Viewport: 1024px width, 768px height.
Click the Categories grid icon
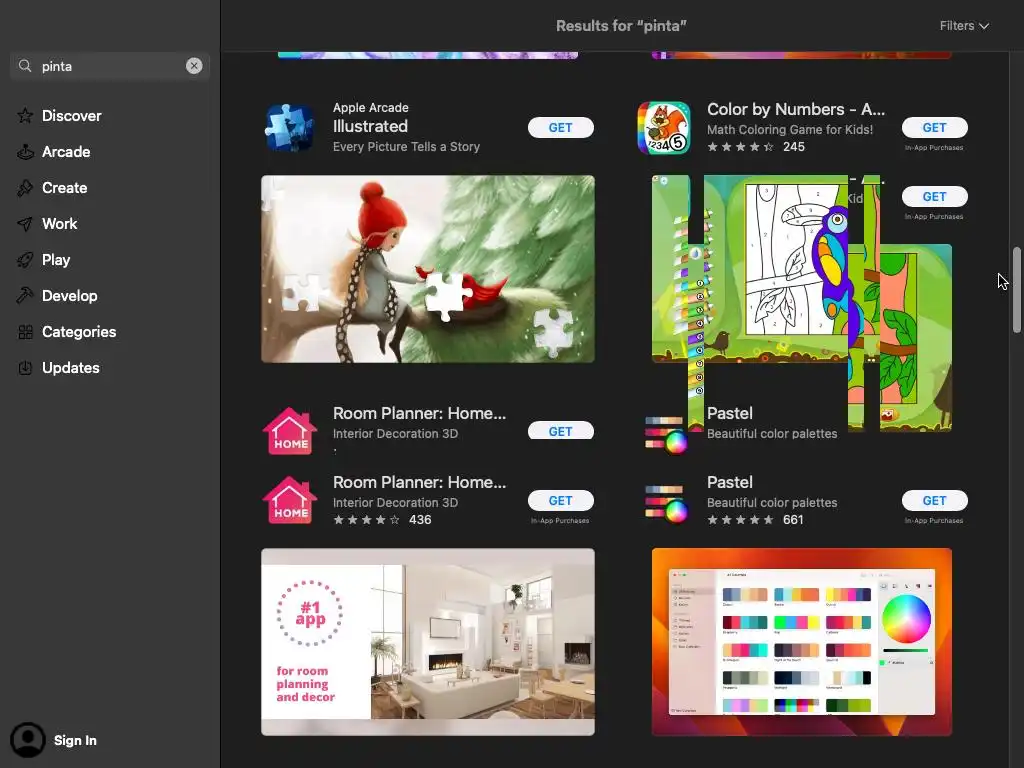25,332
